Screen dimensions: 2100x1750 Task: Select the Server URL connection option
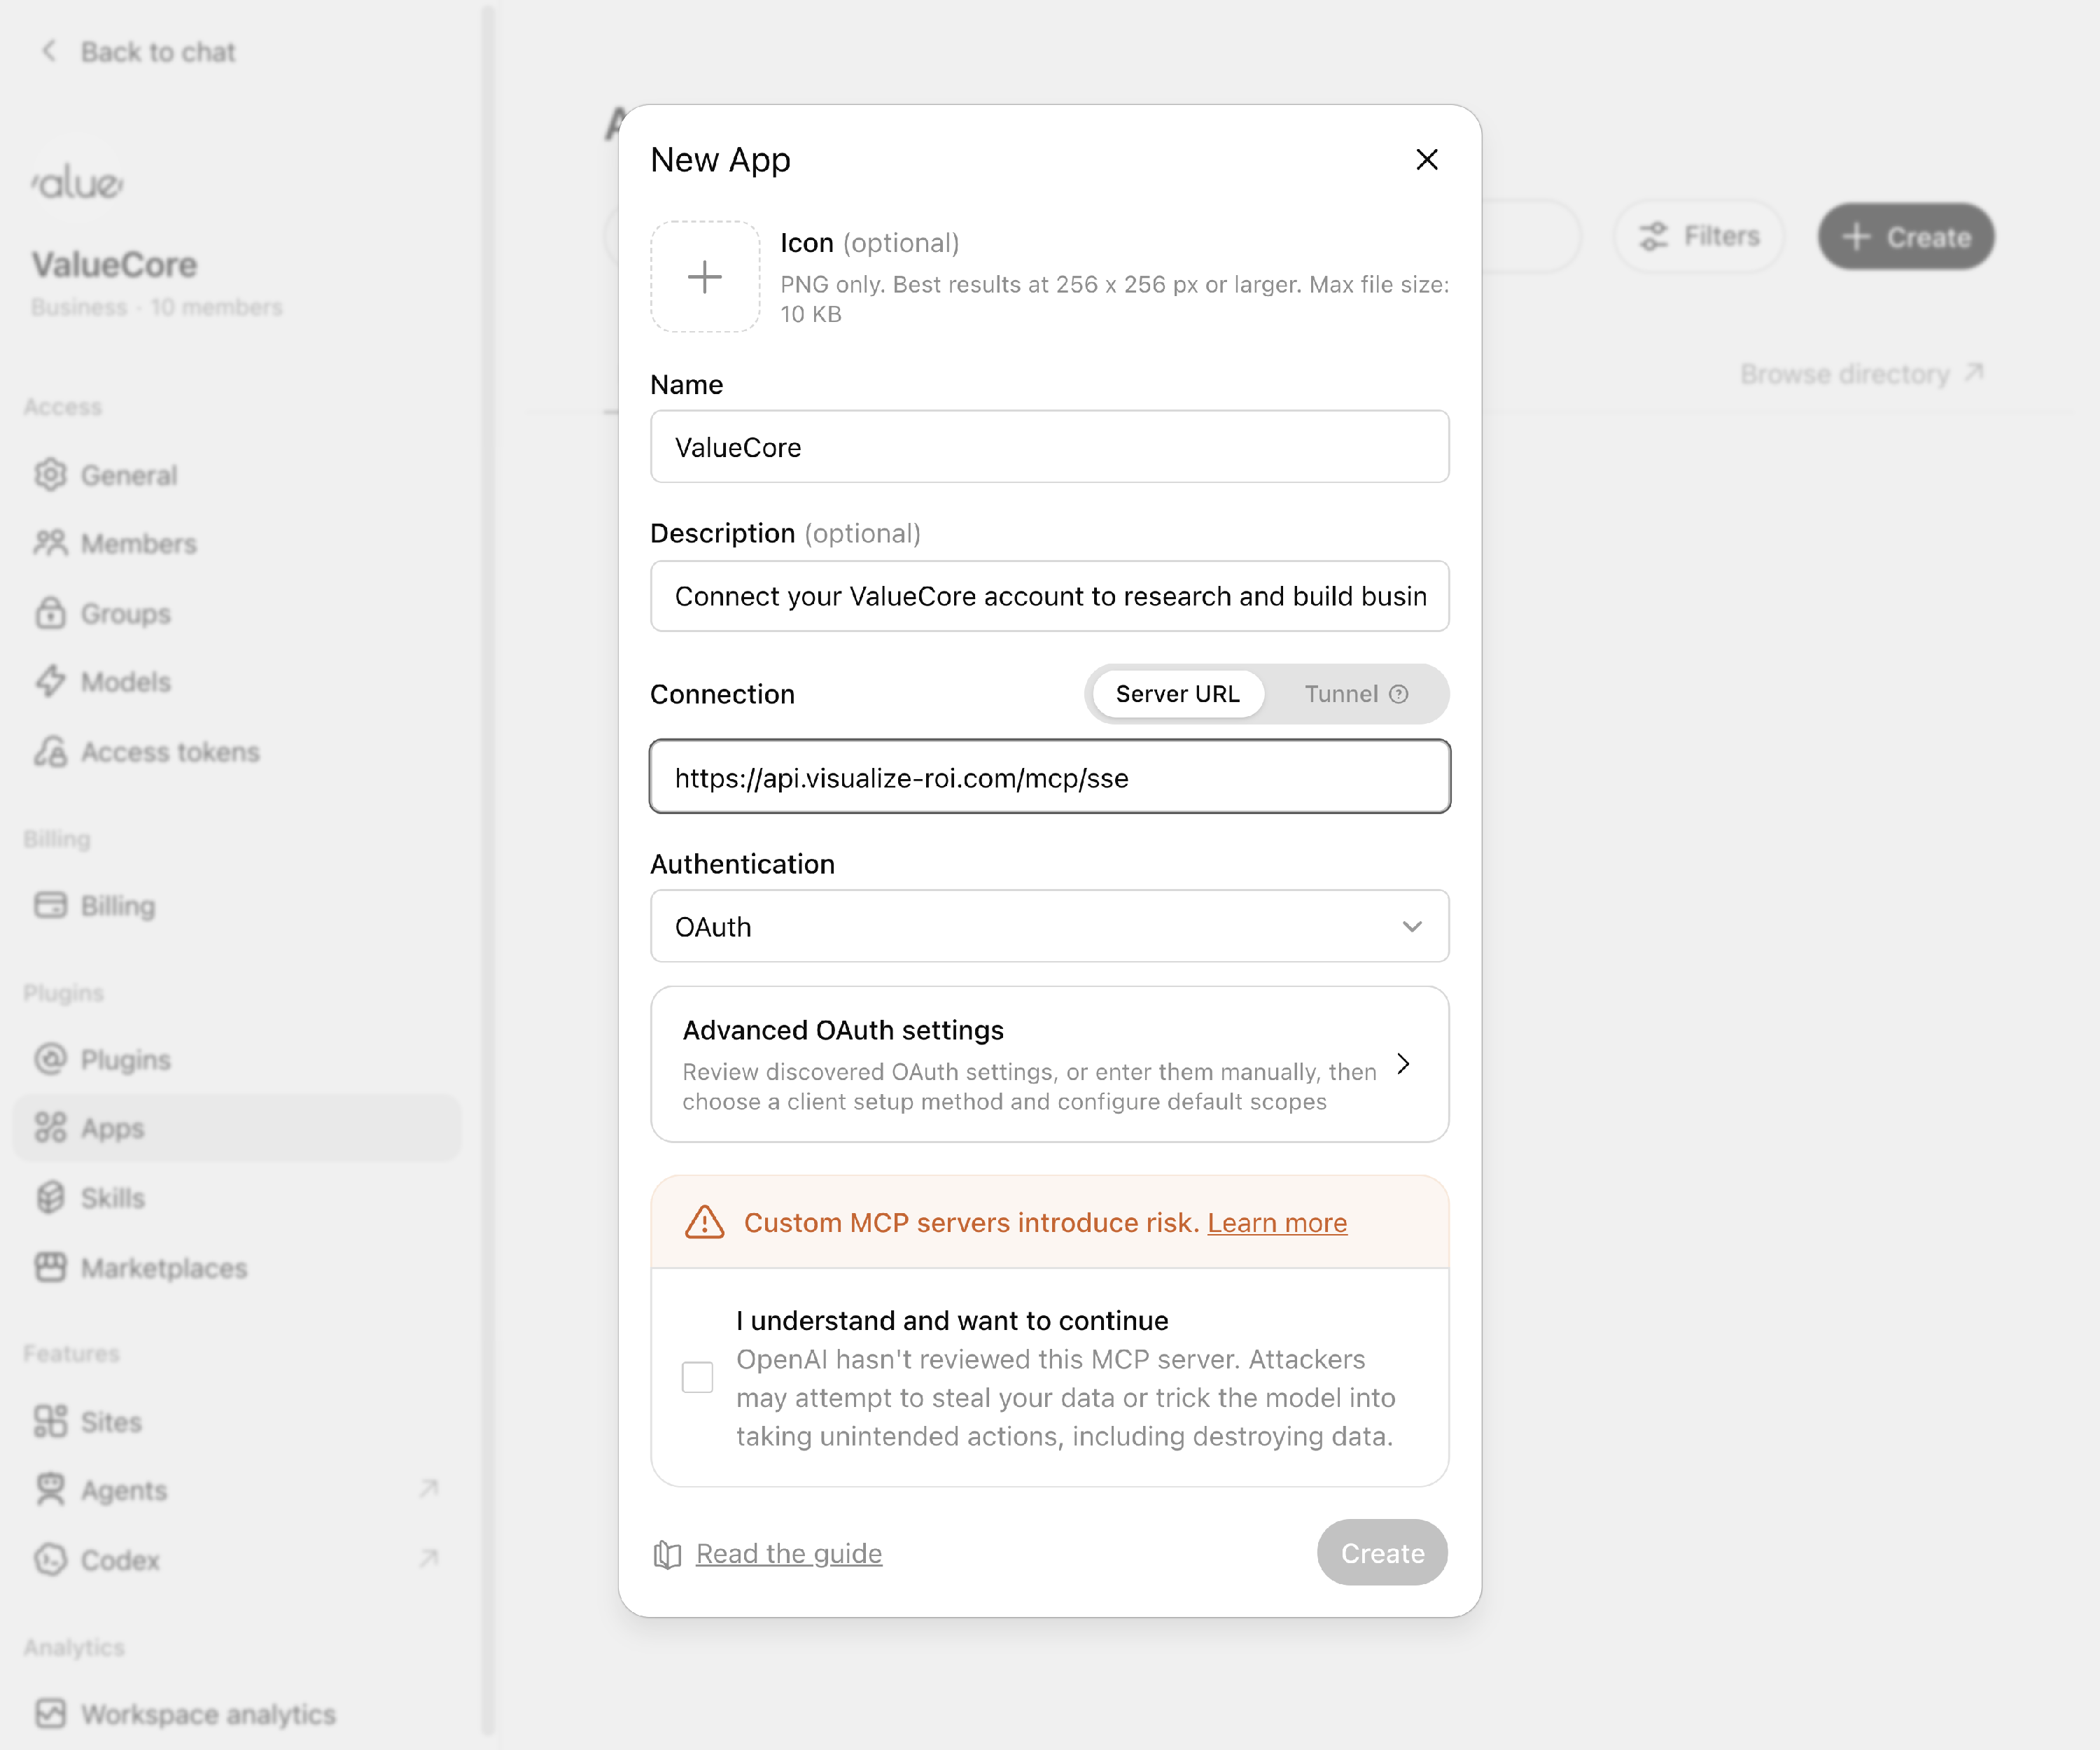pos(1177,694)
